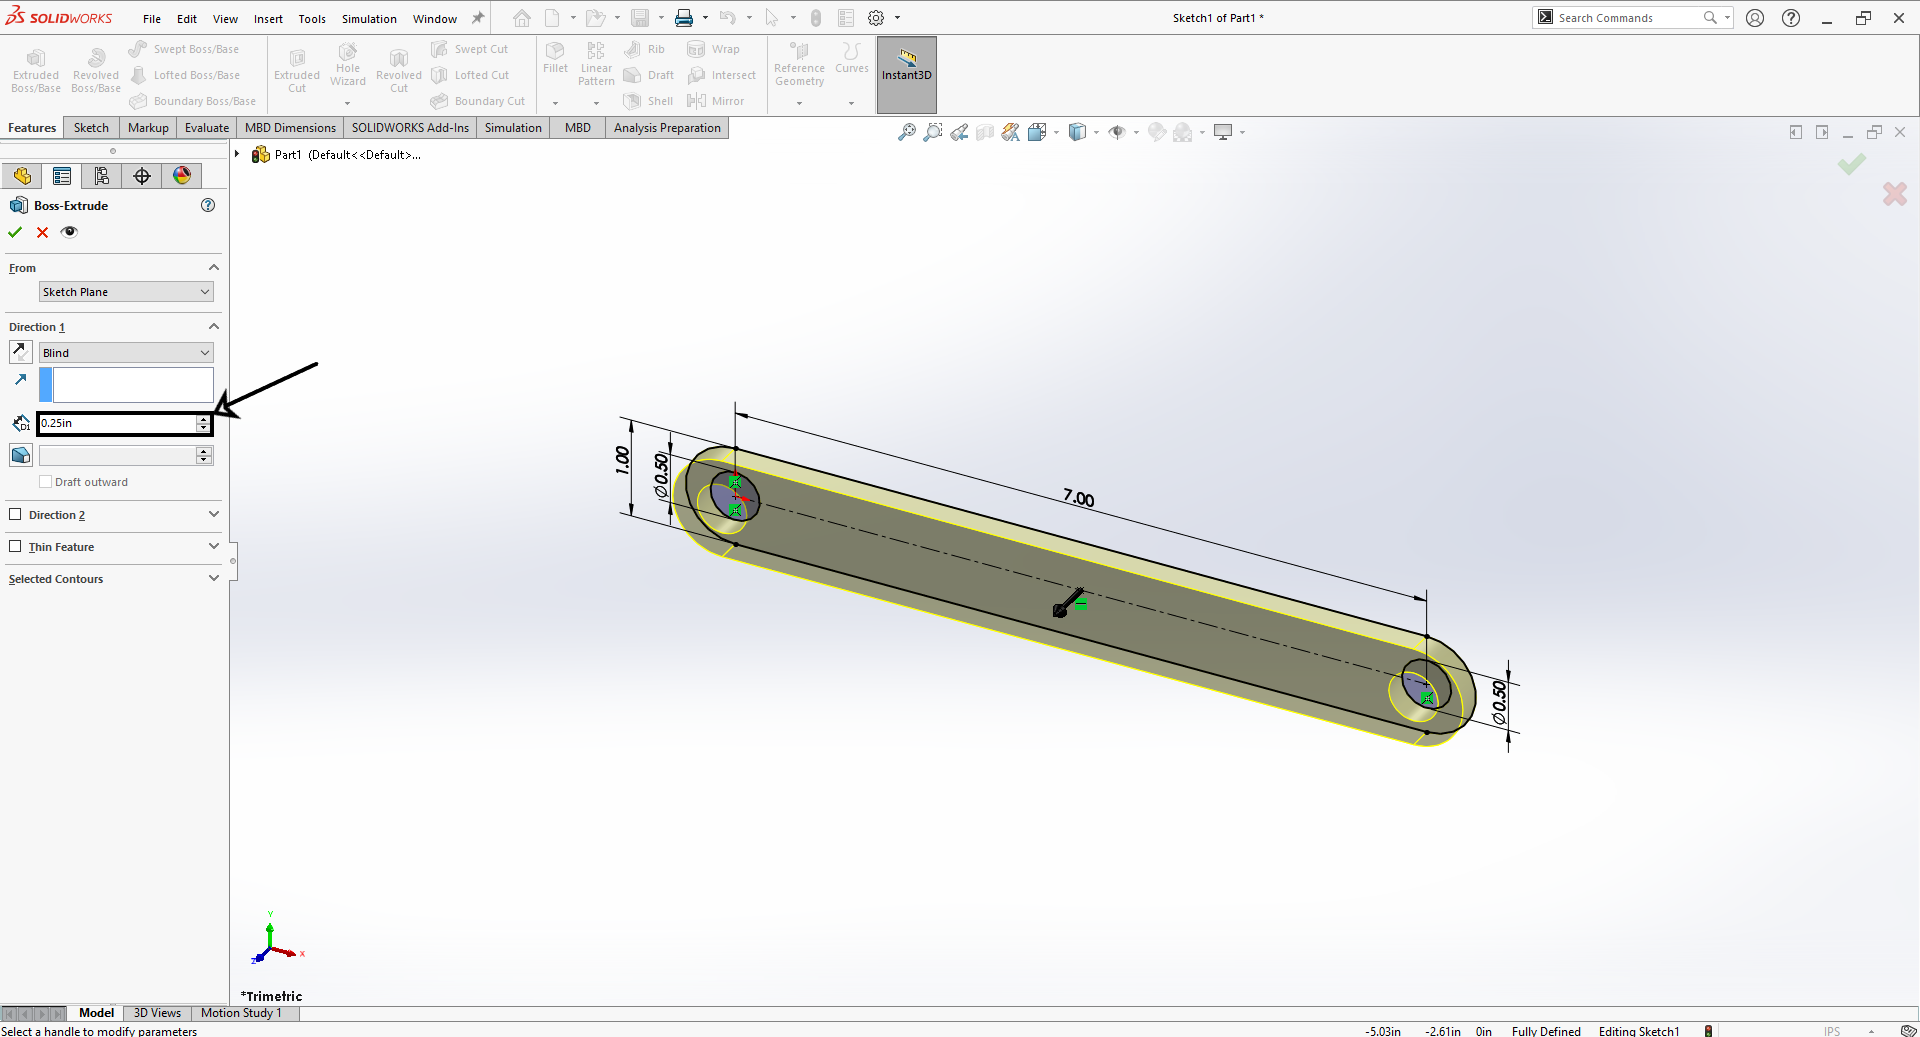
Task: Accept the Boss-Extrude with green checkmark
Action: pos(13,231)
